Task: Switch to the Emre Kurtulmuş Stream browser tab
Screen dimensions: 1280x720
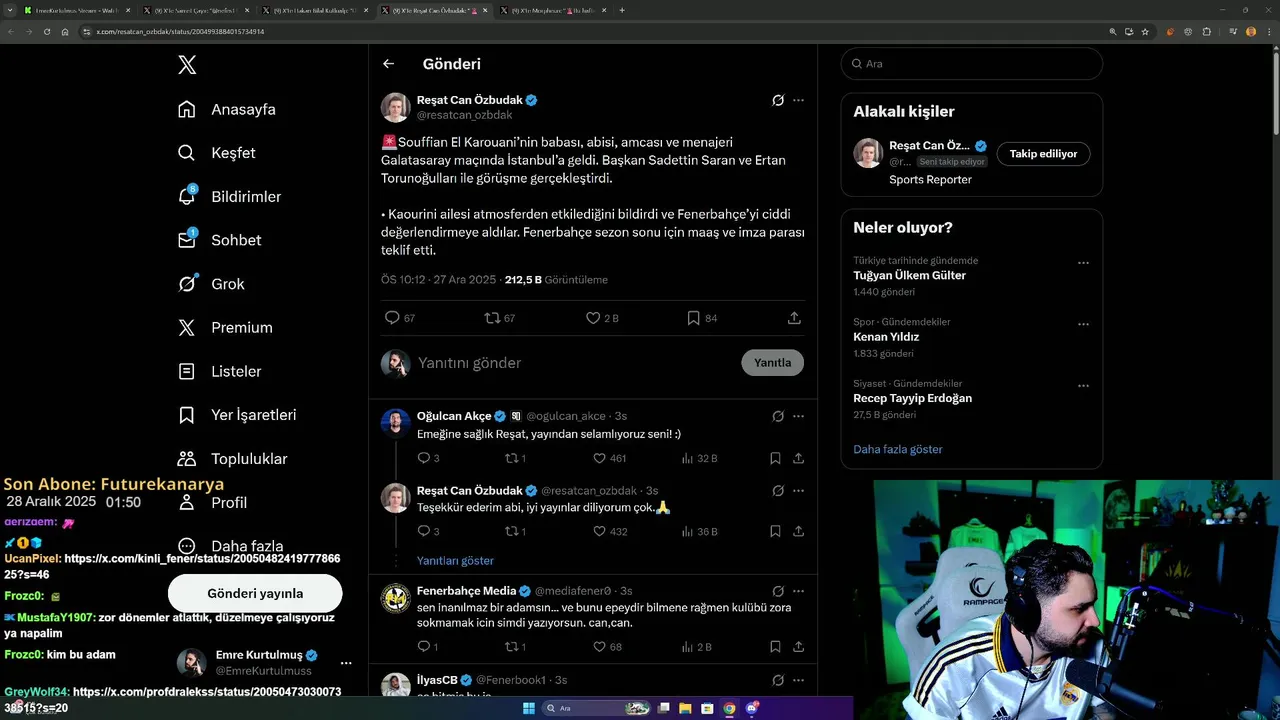Action: (76, 10)
